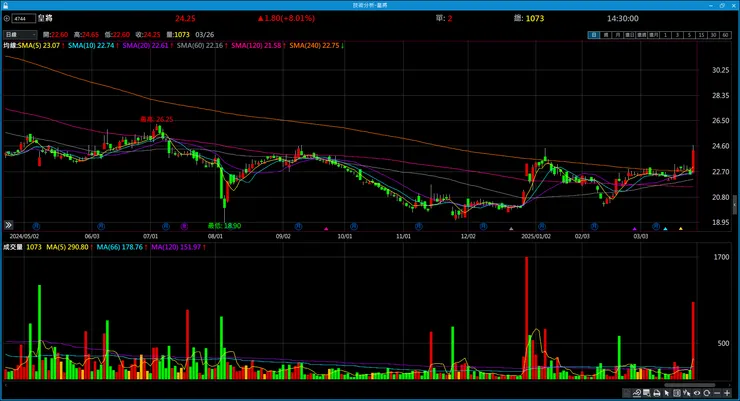Click blue 月 marker above 02/03 date

[x=594, y=226]
